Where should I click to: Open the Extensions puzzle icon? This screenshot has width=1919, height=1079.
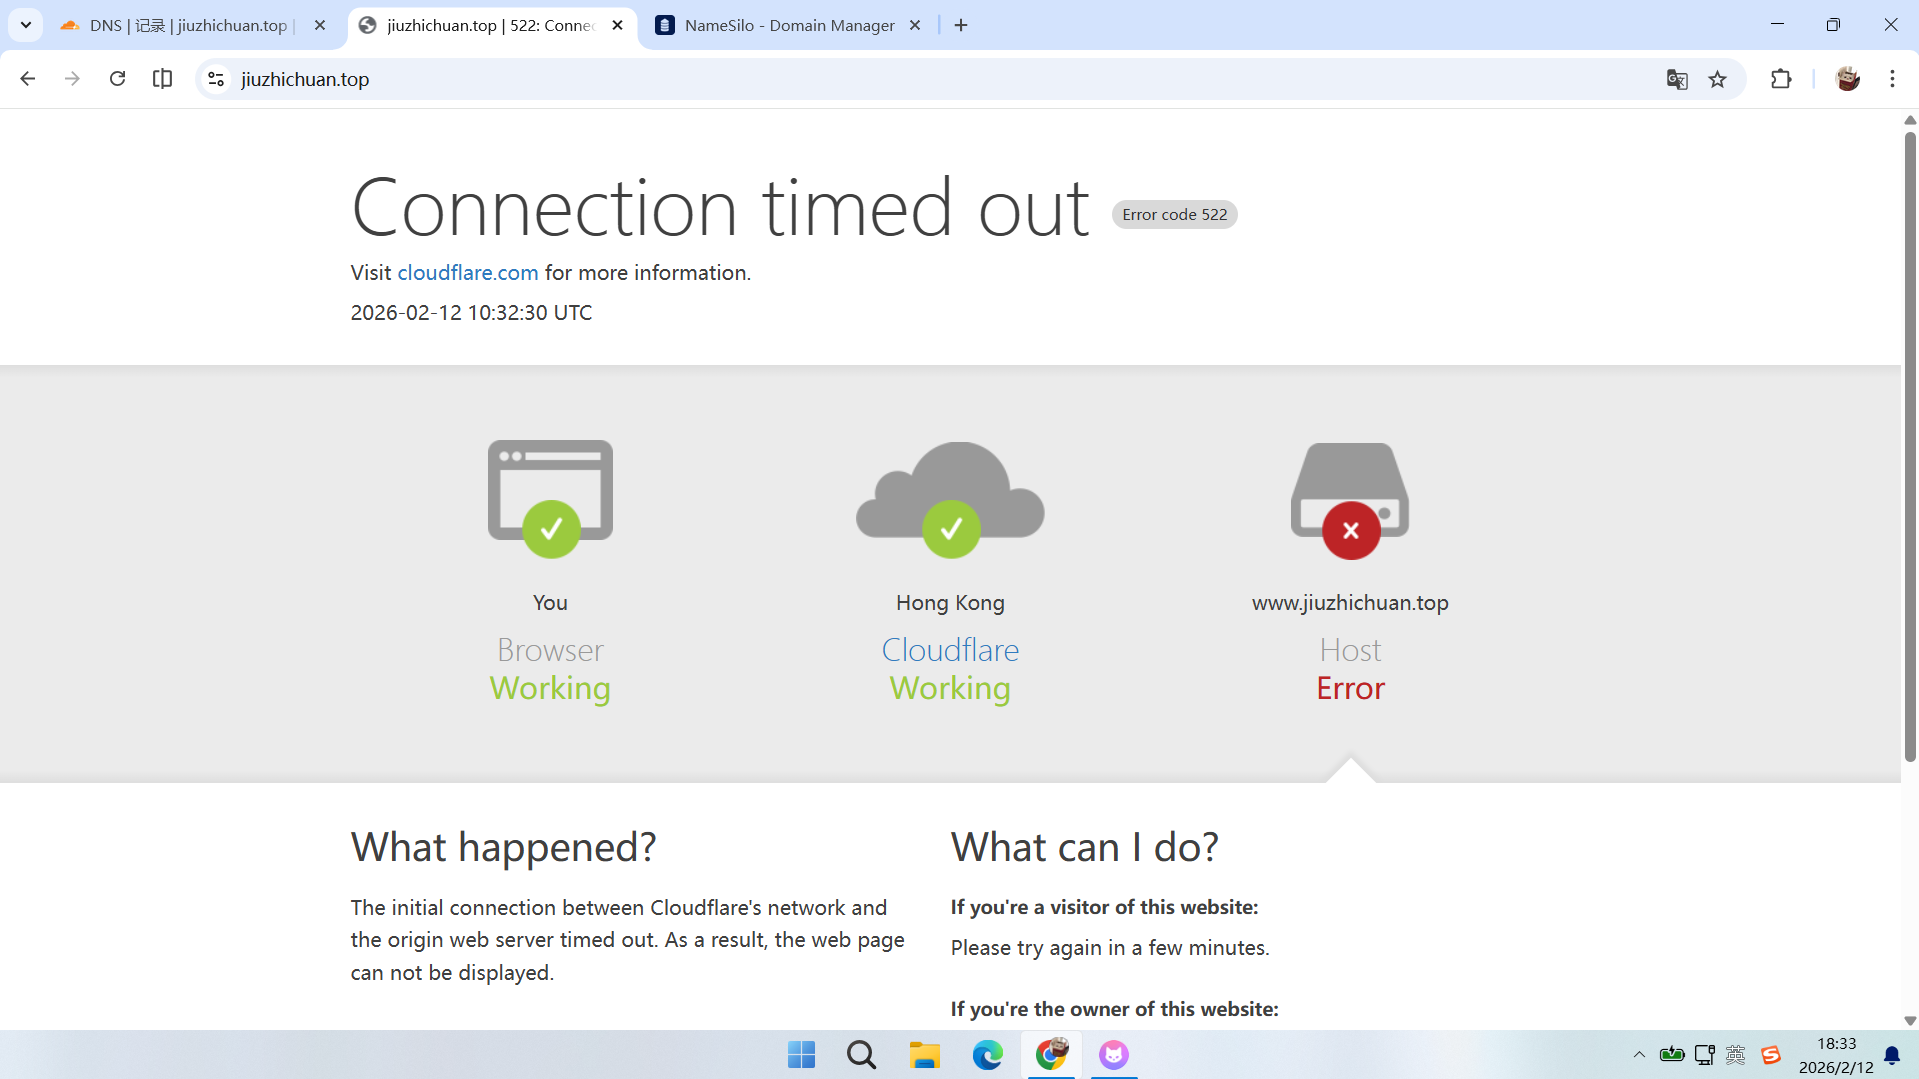pyautogui.click(x=1781, y=79)
